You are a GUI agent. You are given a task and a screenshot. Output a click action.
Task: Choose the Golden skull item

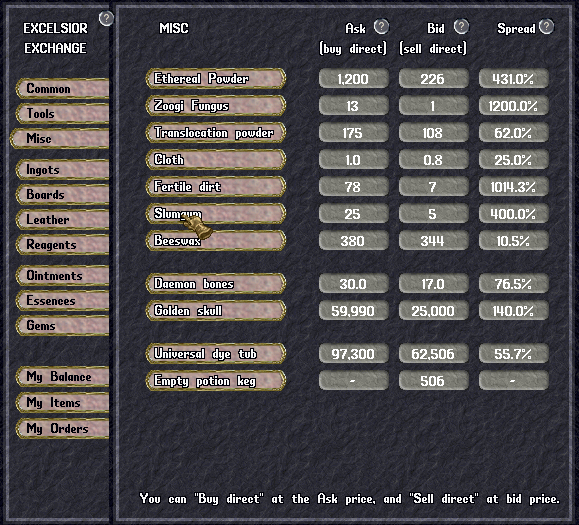(216, 310)
